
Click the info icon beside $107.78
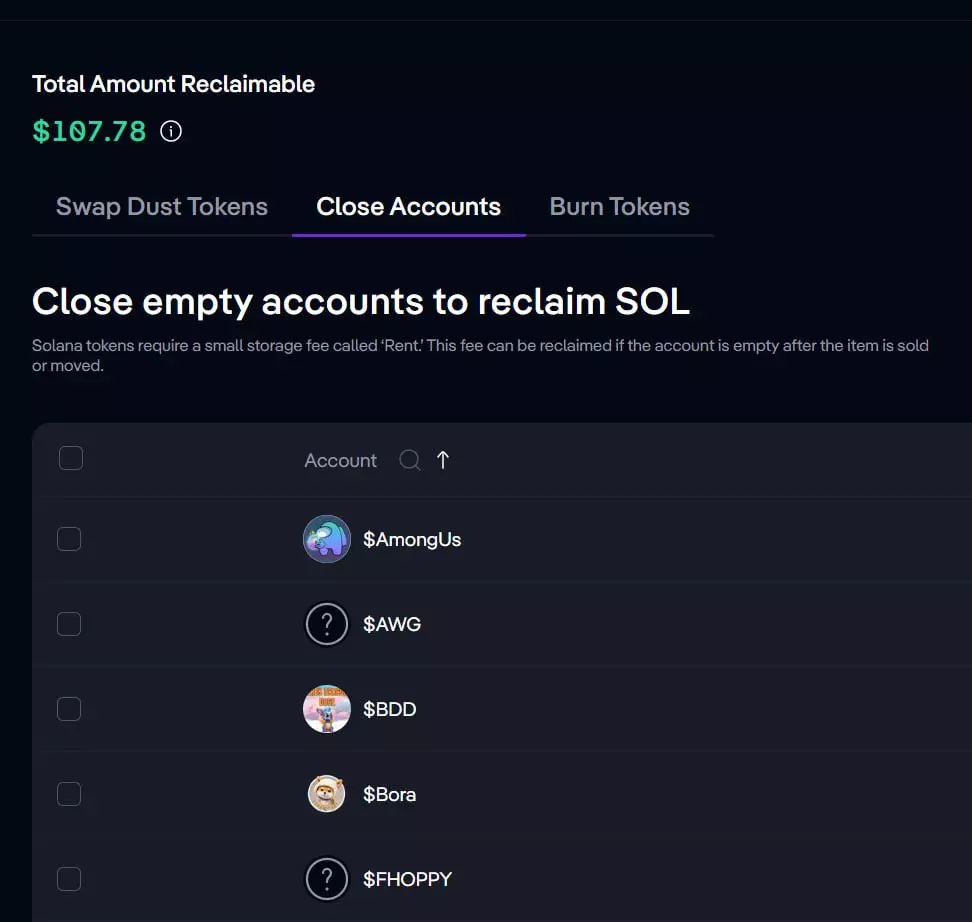pyautogui.click(x=172, y=131)
